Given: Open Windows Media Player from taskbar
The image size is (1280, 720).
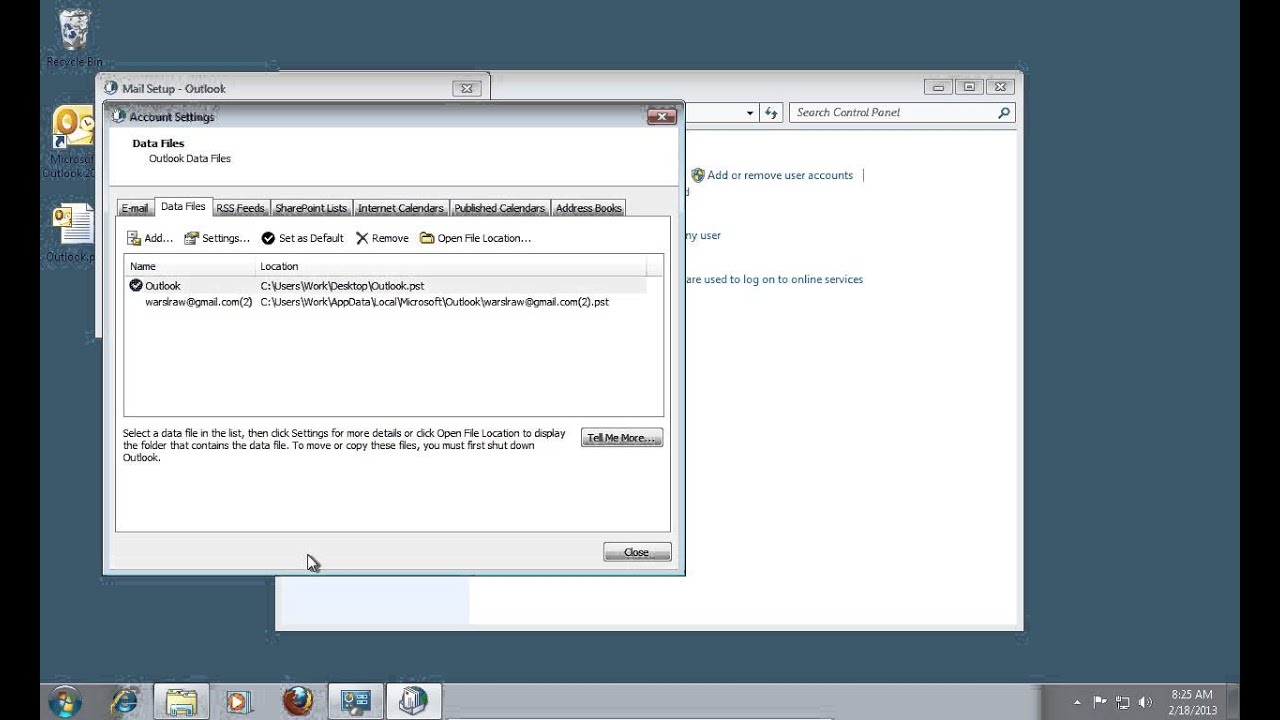Looking at the screenshot, I should pyautogui.click(x=238, y=701).
